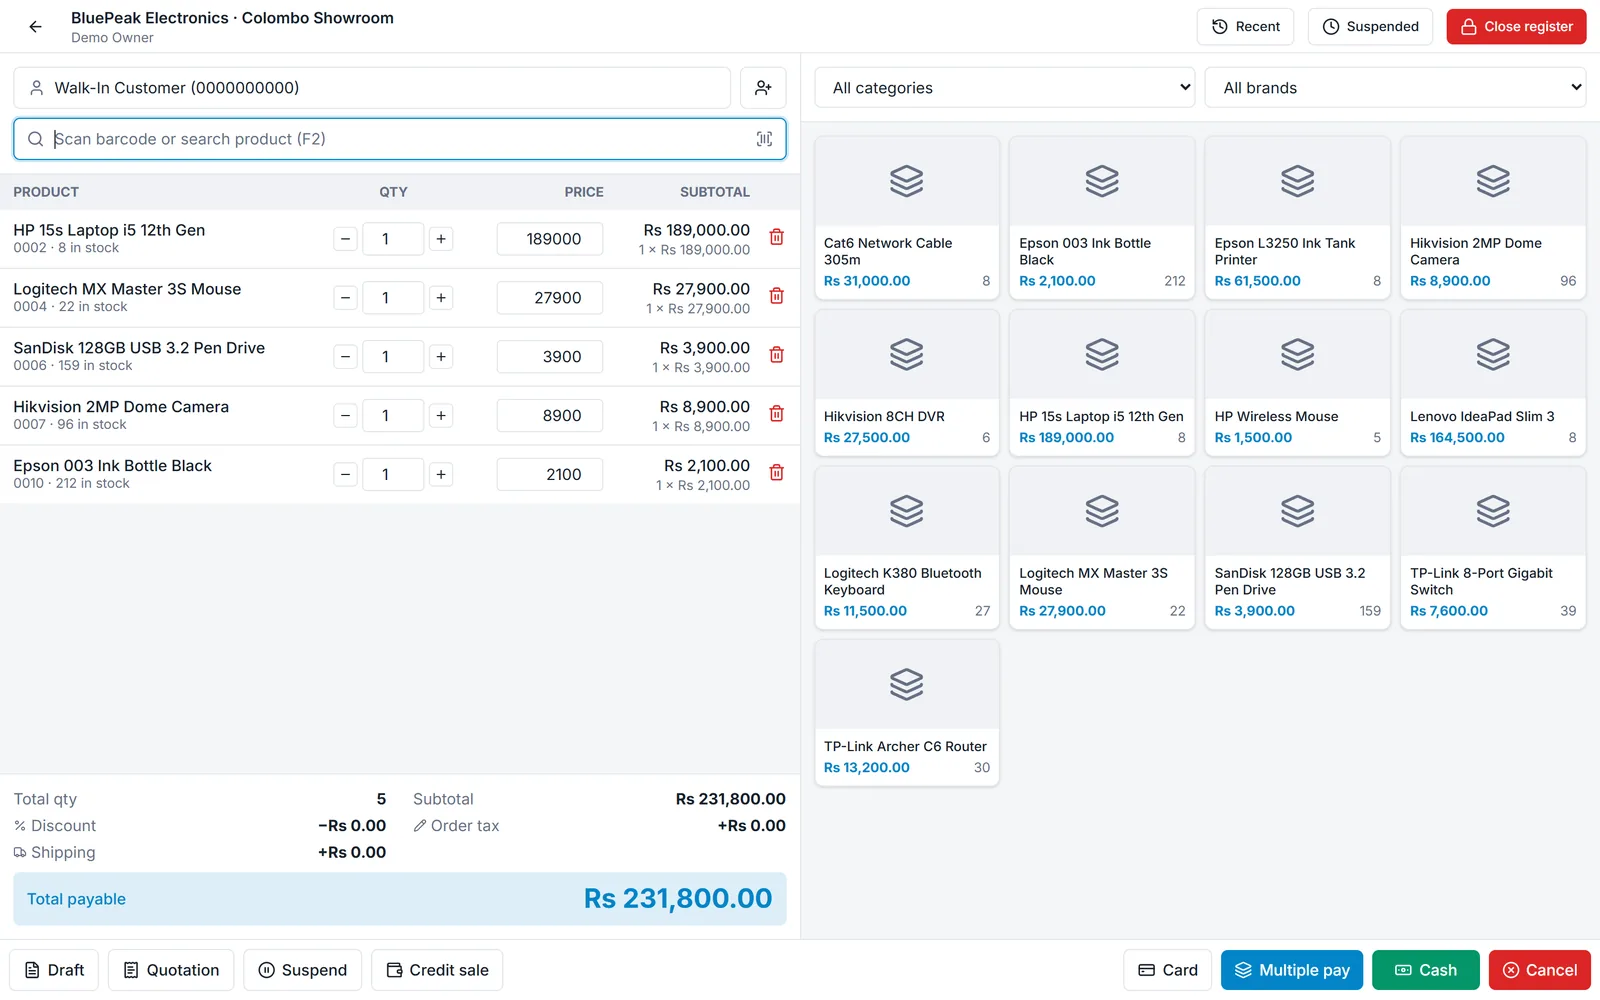The image size is (1600, 1000).
Task: Add HP Wireless Mouse product card
Action: click(1297, 382)
